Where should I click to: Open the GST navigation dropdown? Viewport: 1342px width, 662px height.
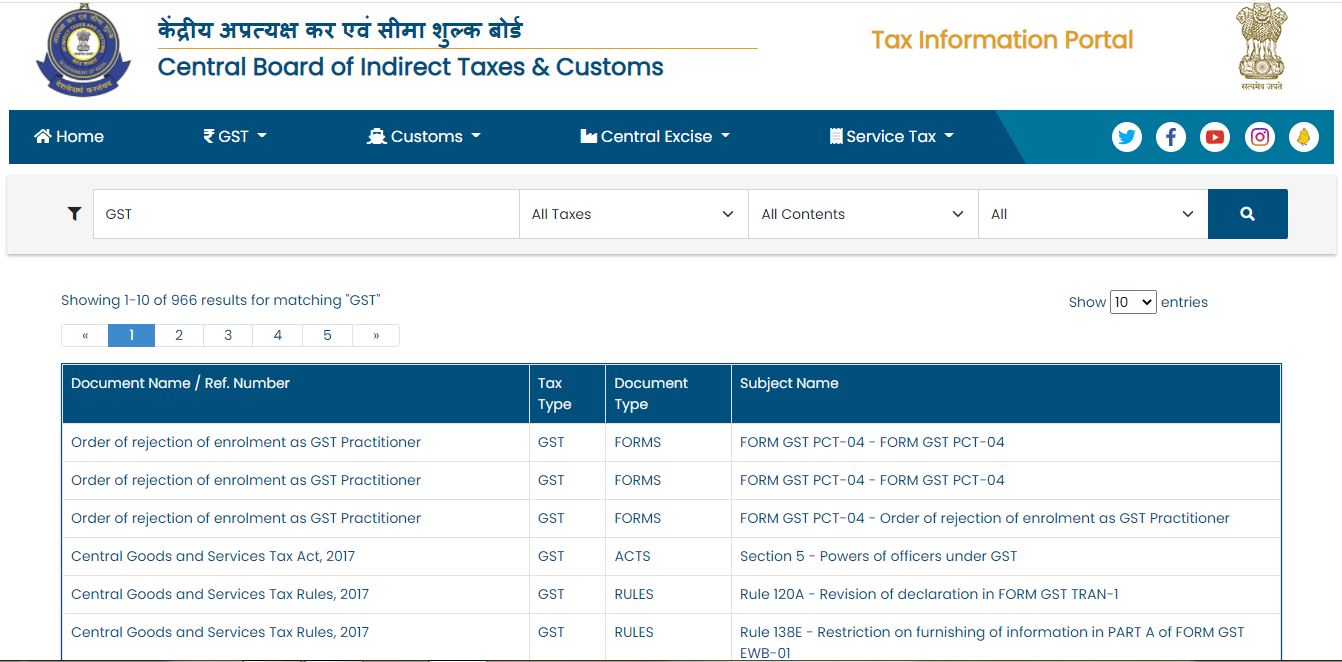234,136
